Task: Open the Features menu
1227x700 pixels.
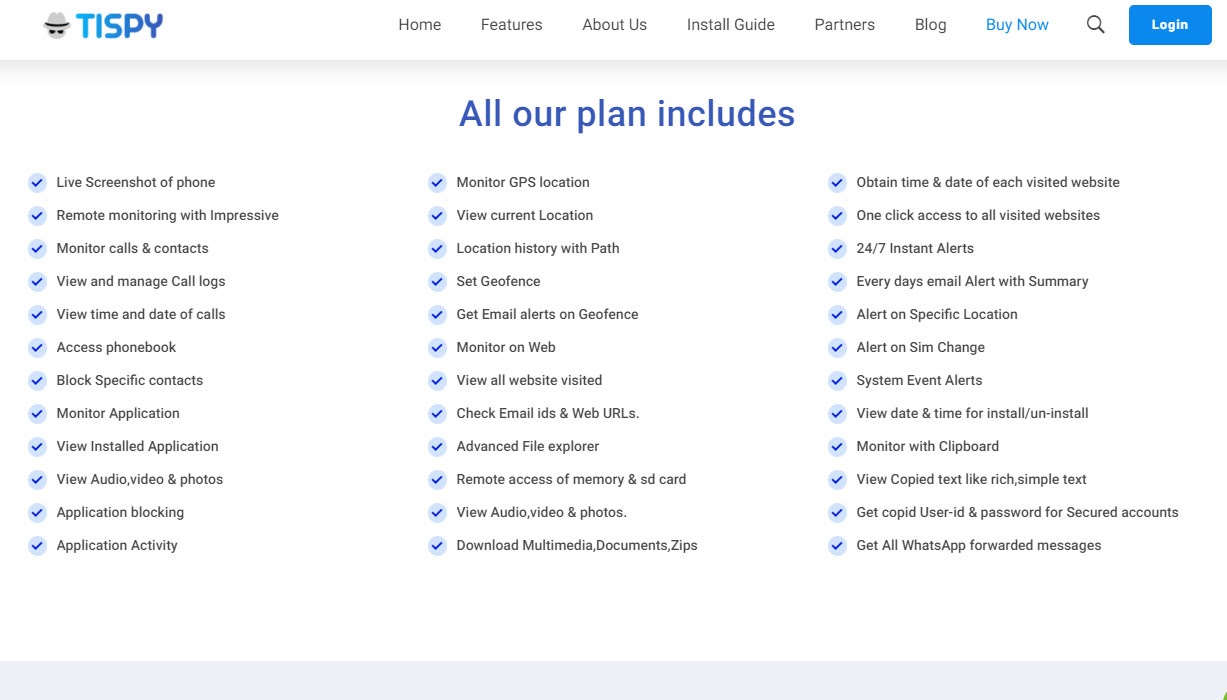Action: pos(511,25)
